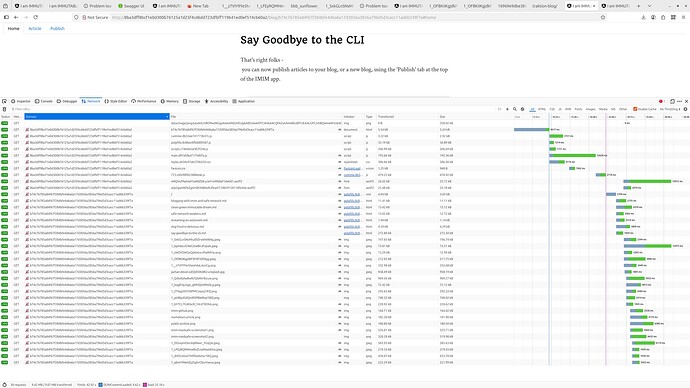Open the Application devtools tab

(x=244, y=101)
